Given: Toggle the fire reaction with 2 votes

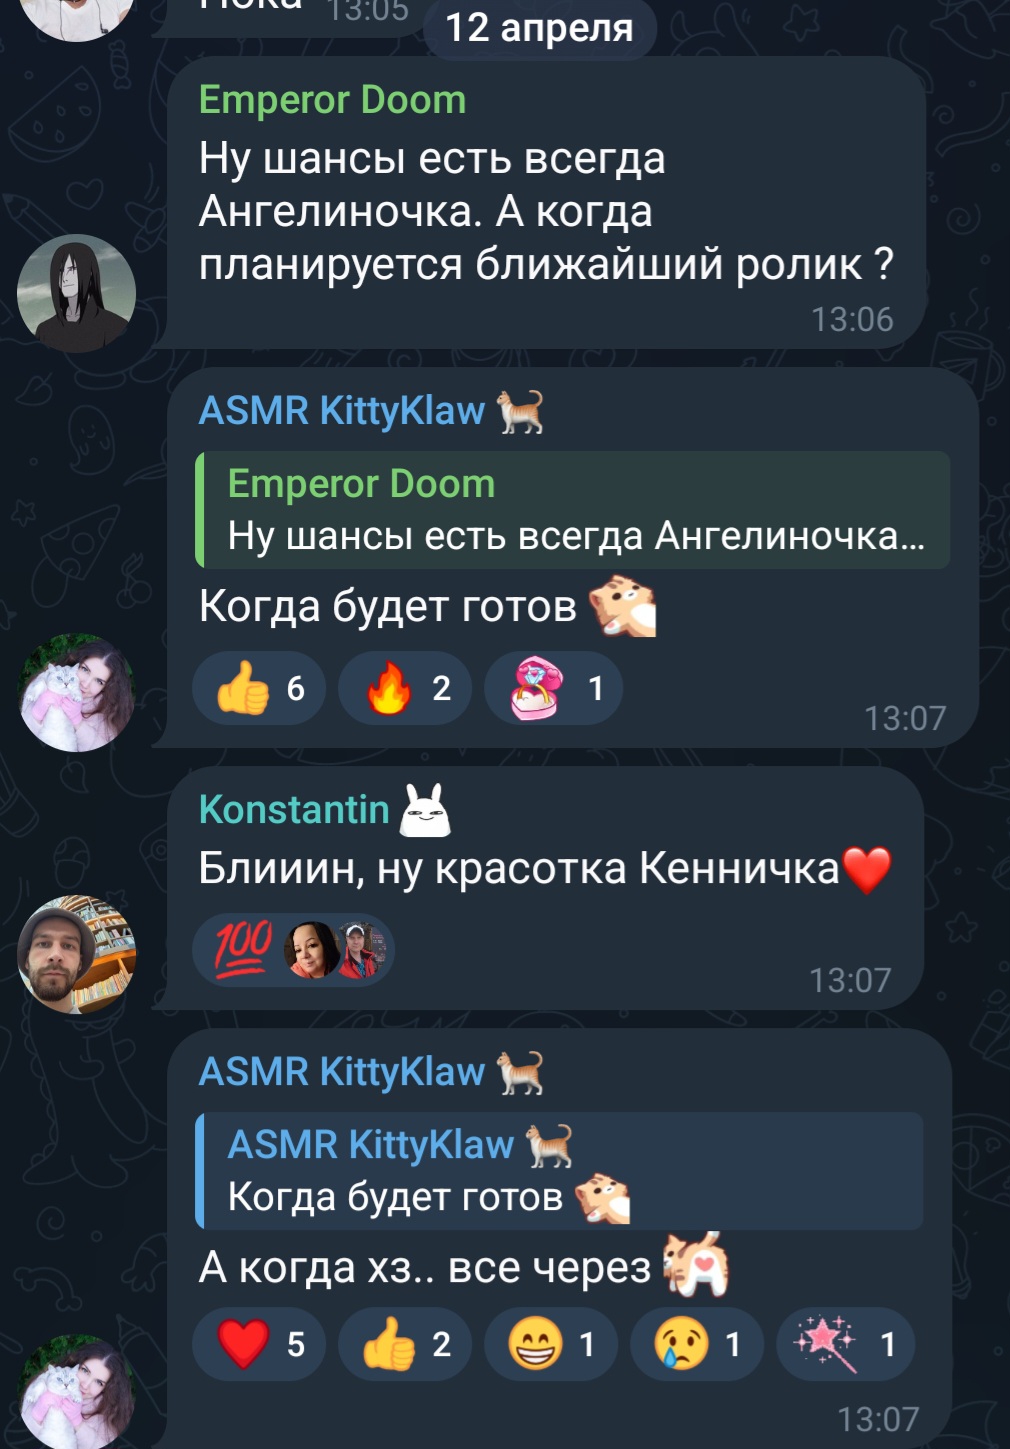Looking at the screenshot, I should [x=405, y=688].
